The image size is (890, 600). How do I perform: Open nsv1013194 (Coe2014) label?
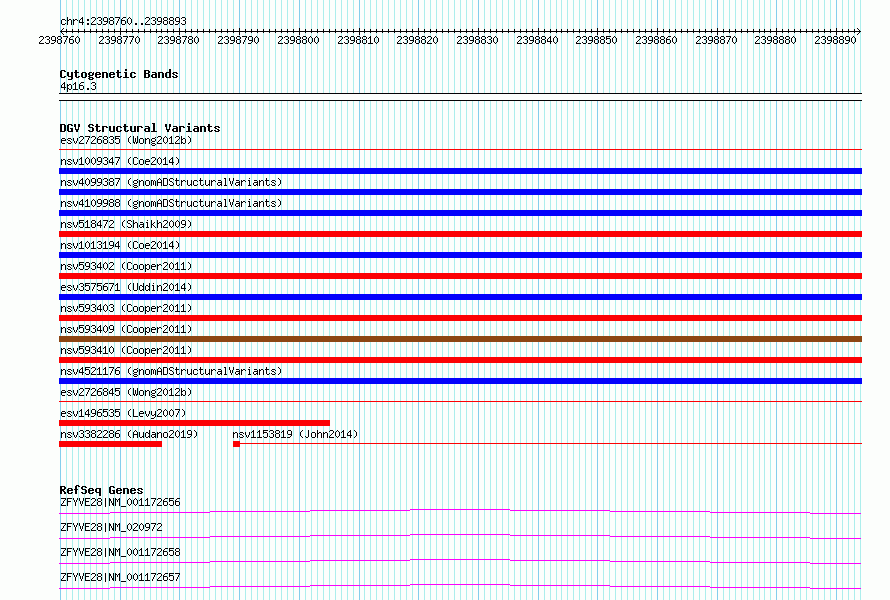[120, 245]
